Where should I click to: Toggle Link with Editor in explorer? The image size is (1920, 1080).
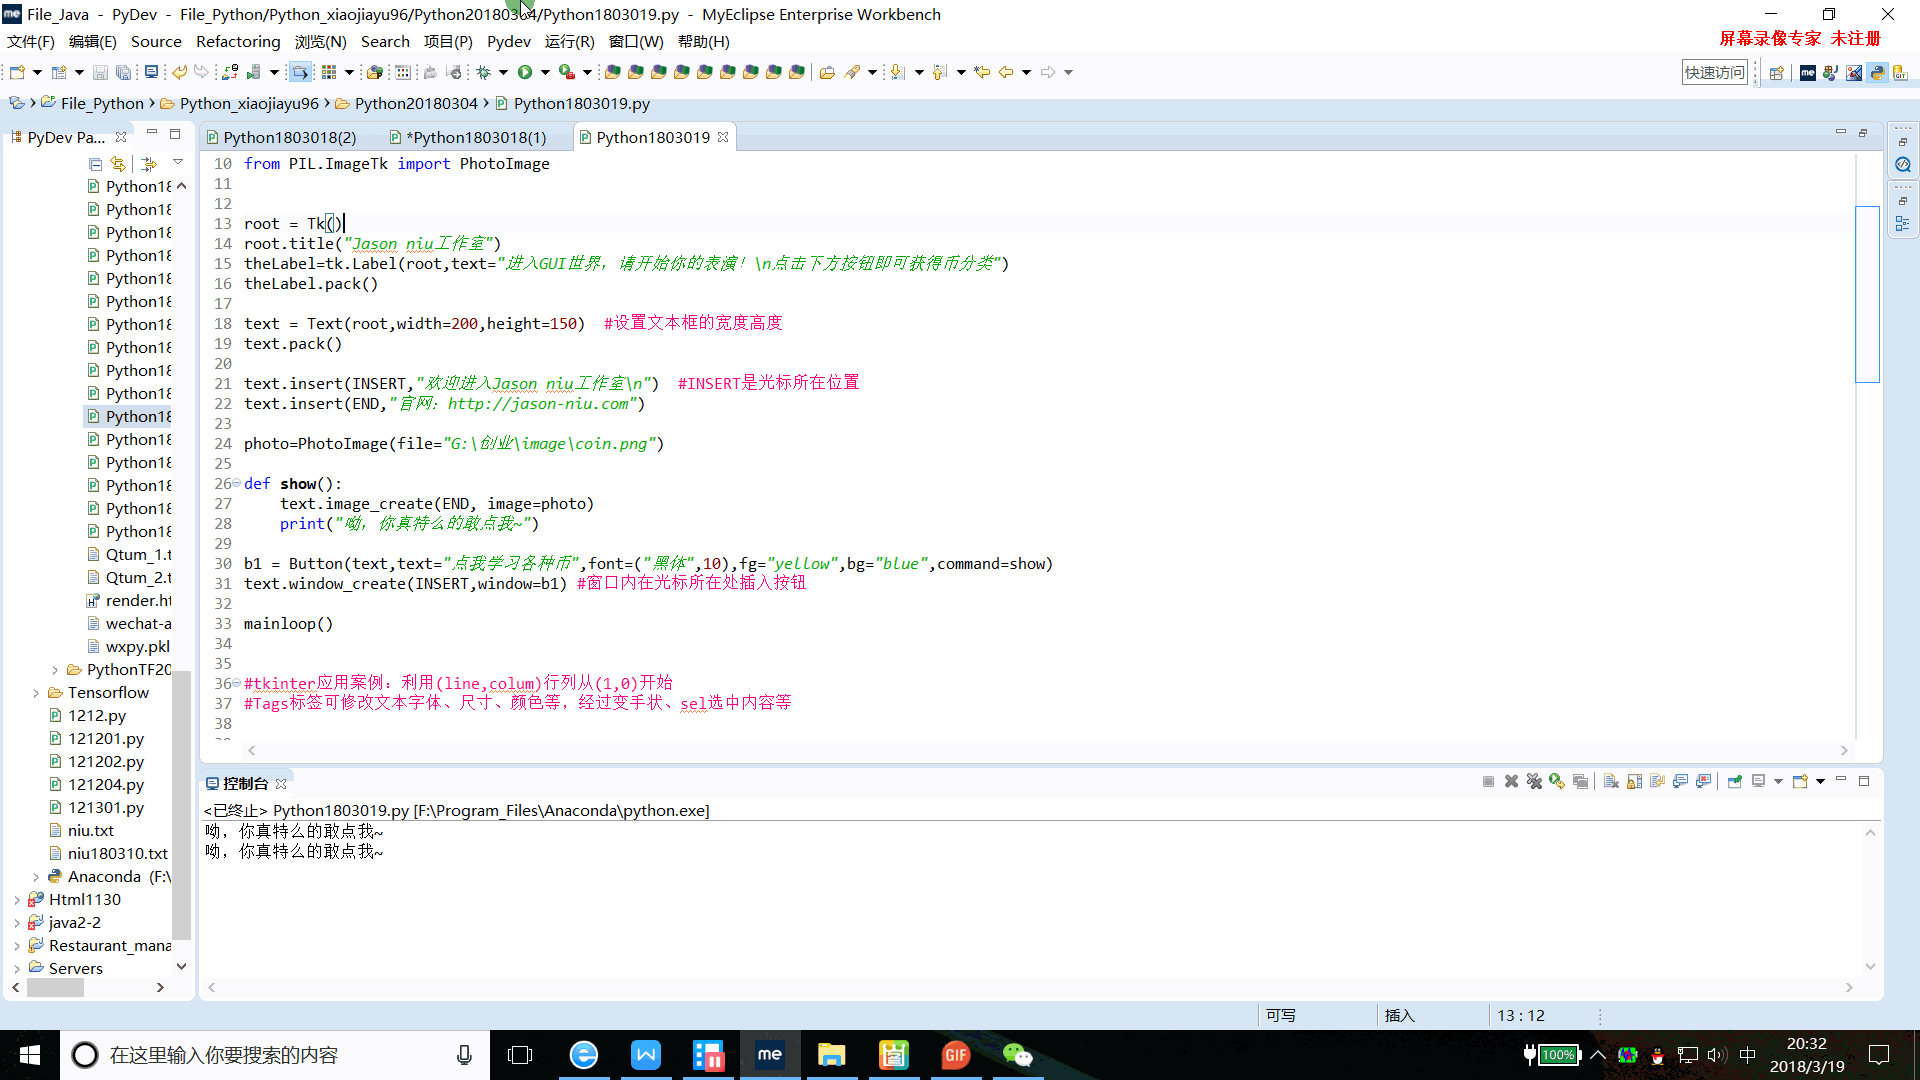119,163
